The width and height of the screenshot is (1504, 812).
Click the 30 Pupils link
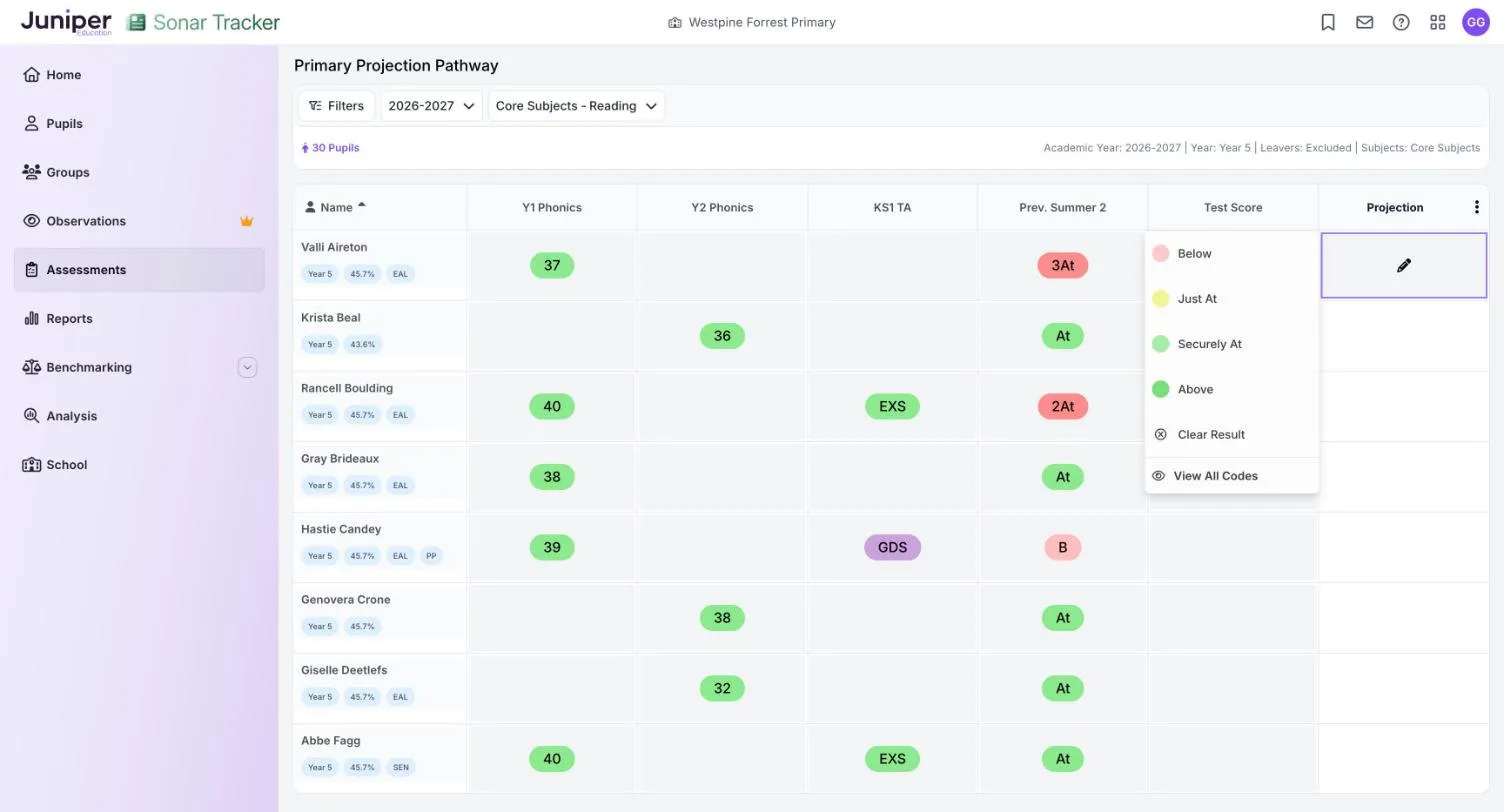pyautogui.click(x=331, y=148)
